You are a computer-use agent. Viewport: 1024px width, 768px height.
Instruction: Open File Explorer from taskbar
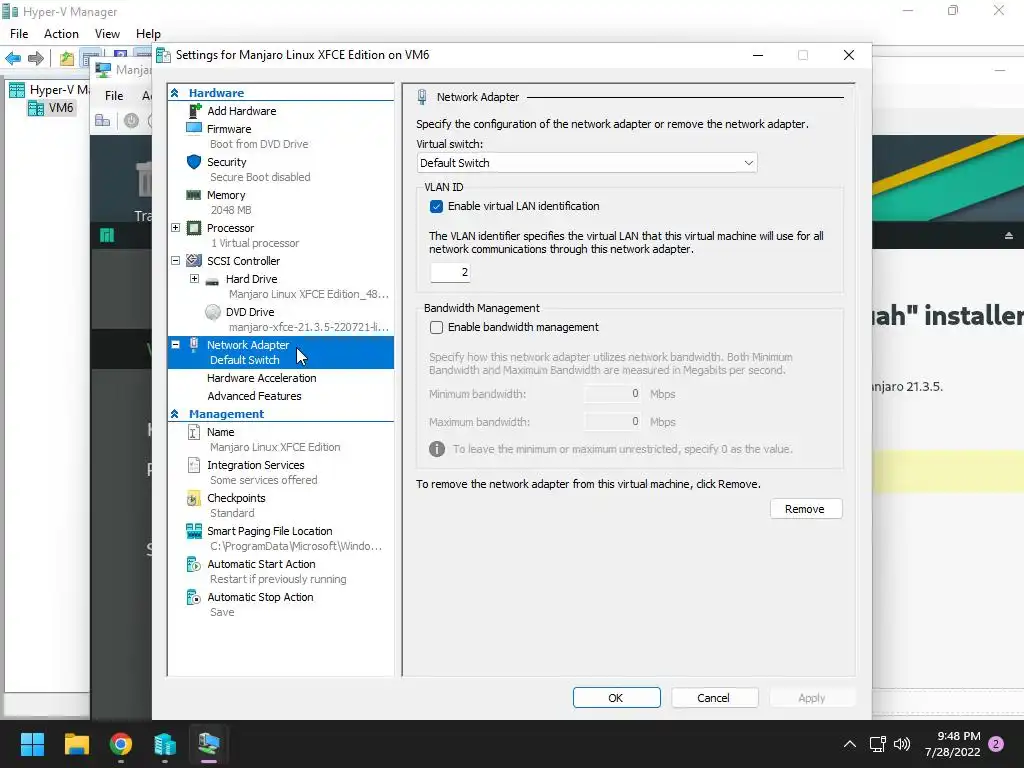76,744
